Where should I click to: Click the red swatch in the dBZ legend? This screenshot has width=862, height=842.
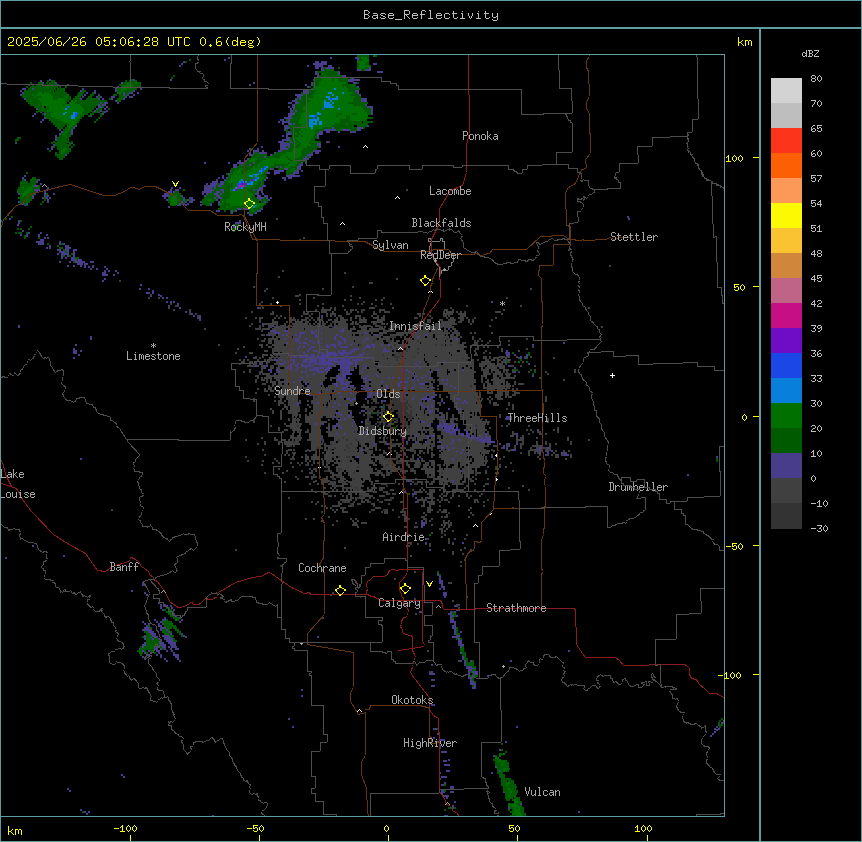[786, 141]
